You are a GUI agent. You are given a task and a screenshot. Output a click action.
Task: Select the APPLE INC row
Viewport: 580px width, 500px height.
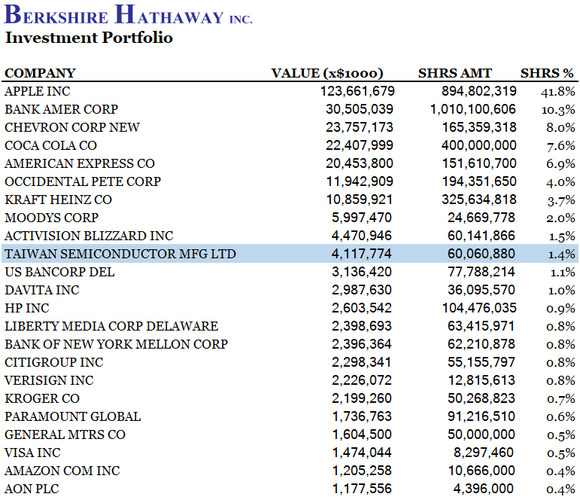[290, 91]
